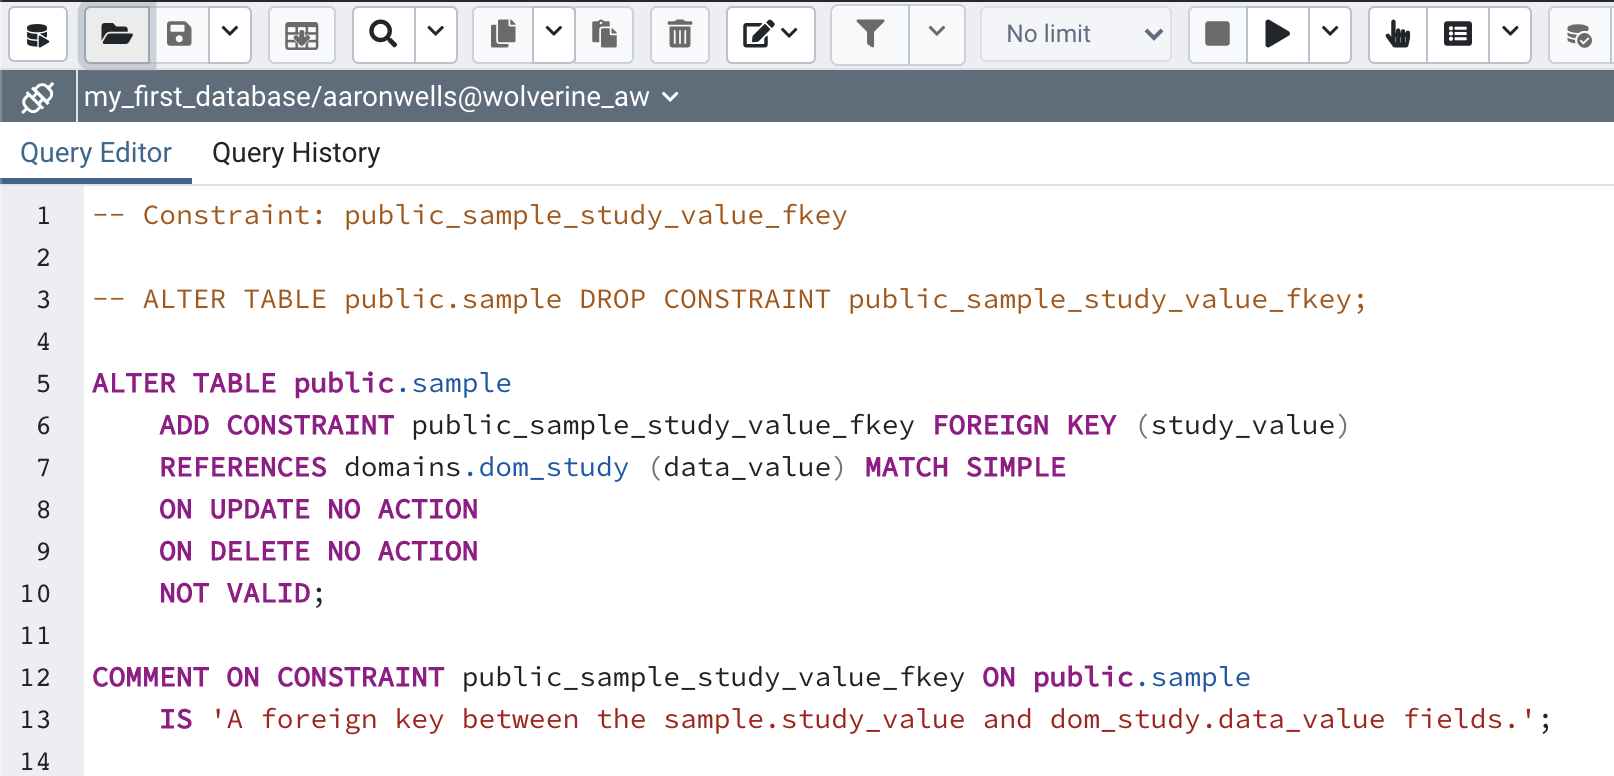1614x776 pixels.
Task: Click the Save File floppy icon
Action: [x=179, y=35]
